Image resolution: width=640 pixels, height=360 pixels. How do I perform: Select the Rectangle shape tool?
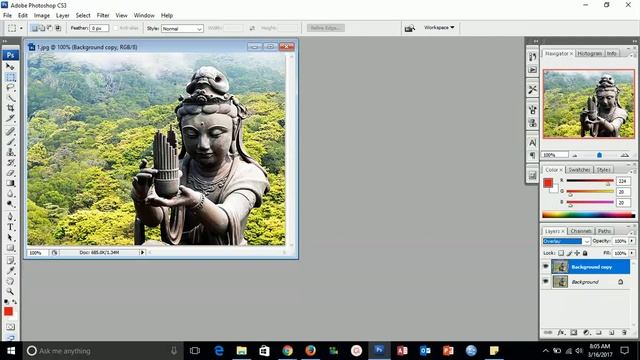click(10, 248)
